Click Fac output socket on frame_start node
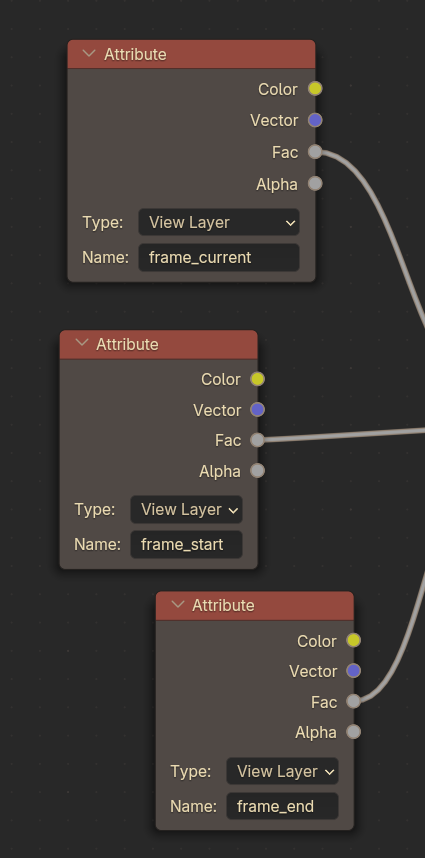The width and height of the screenshot is (425, 858). [258, 439]
